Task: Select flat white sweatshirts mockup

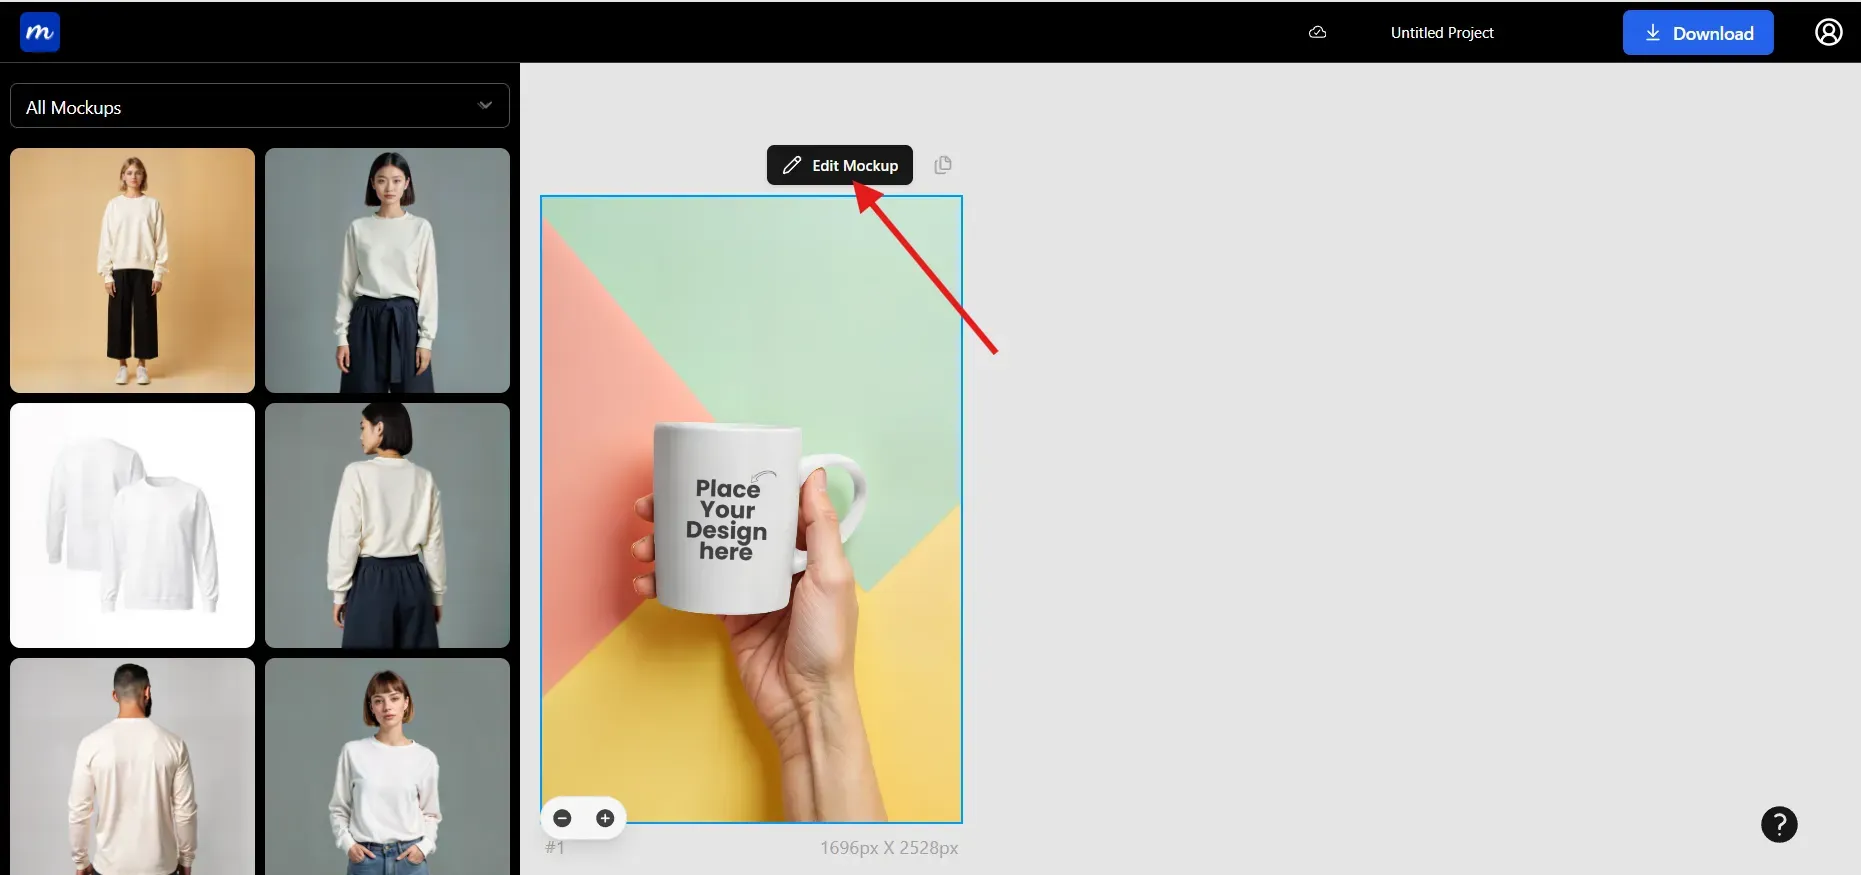Action: coord(132,525)
